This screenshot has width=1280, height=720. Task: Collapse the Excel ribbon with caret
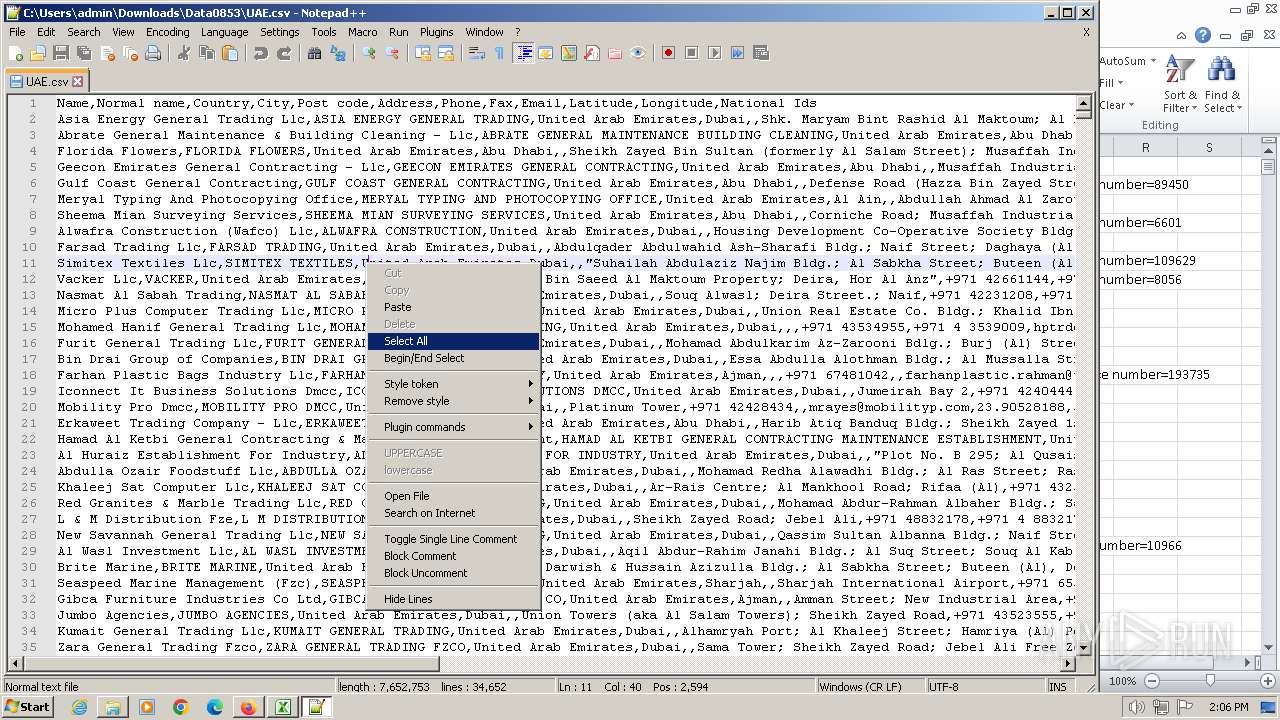tap(1181, 35)
